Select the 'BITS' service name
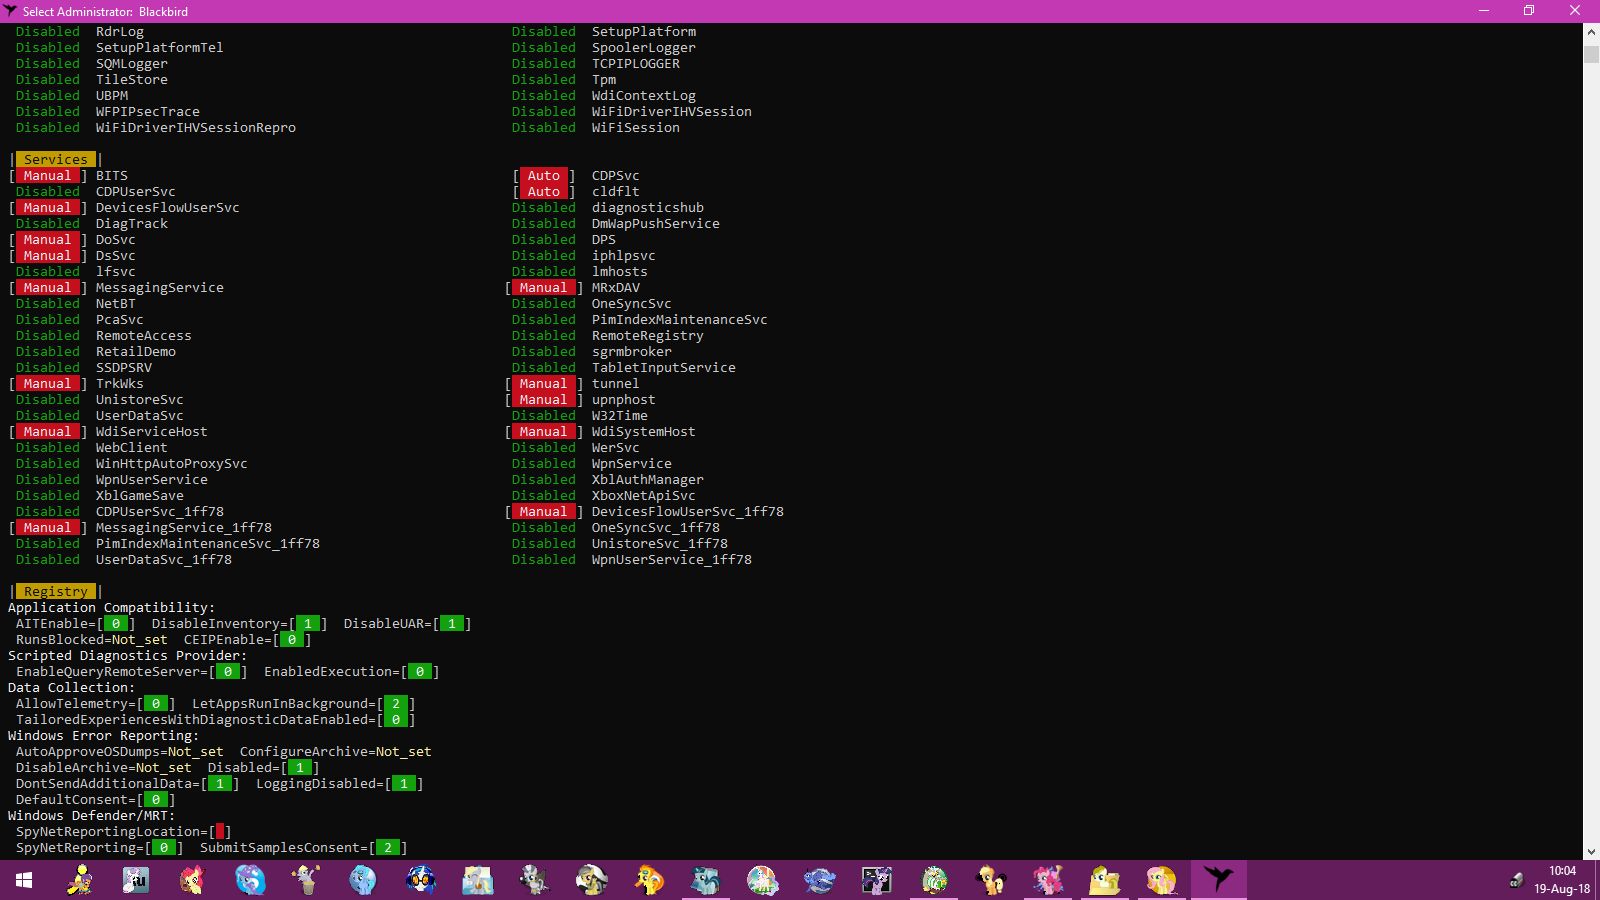1600x900 pixels. (x=112, y=175)
